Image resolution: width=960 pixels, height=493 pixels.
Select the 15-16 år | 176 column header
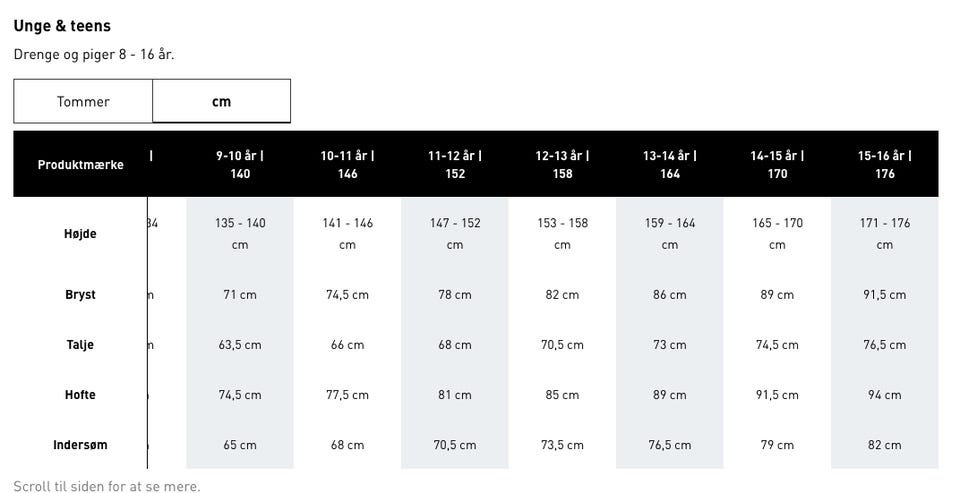pyautogui.click(x=885, y=164)
